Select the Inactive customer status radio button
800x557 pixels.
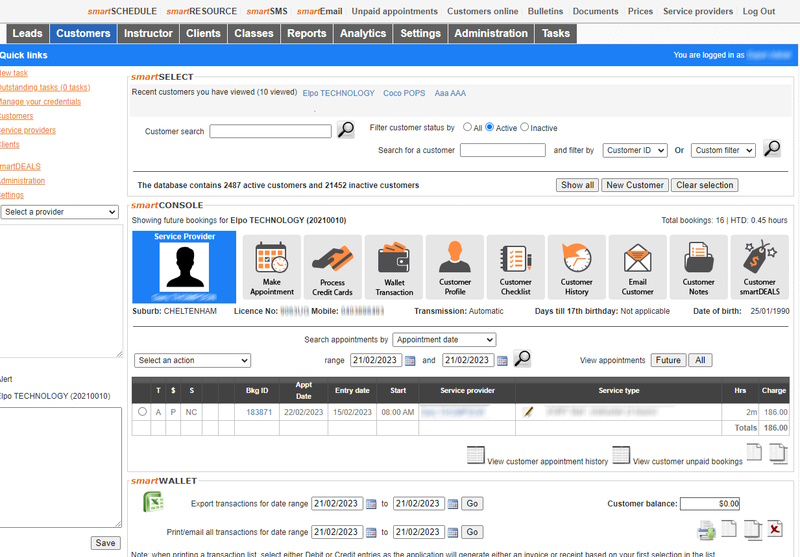pyautogui.click(x=523, y=128)
